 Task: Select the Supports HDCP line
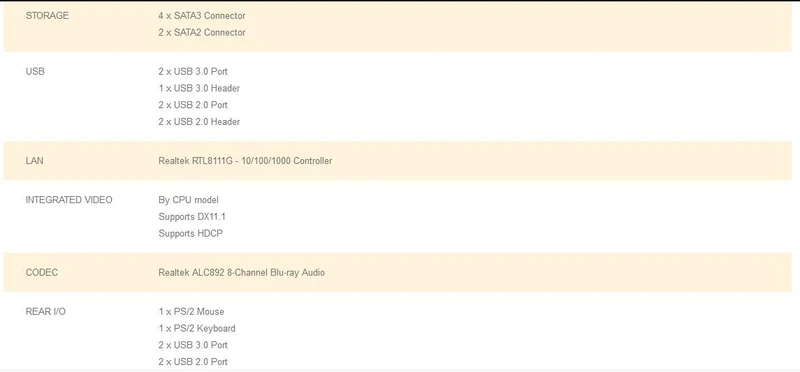click(x=190, y=234)
